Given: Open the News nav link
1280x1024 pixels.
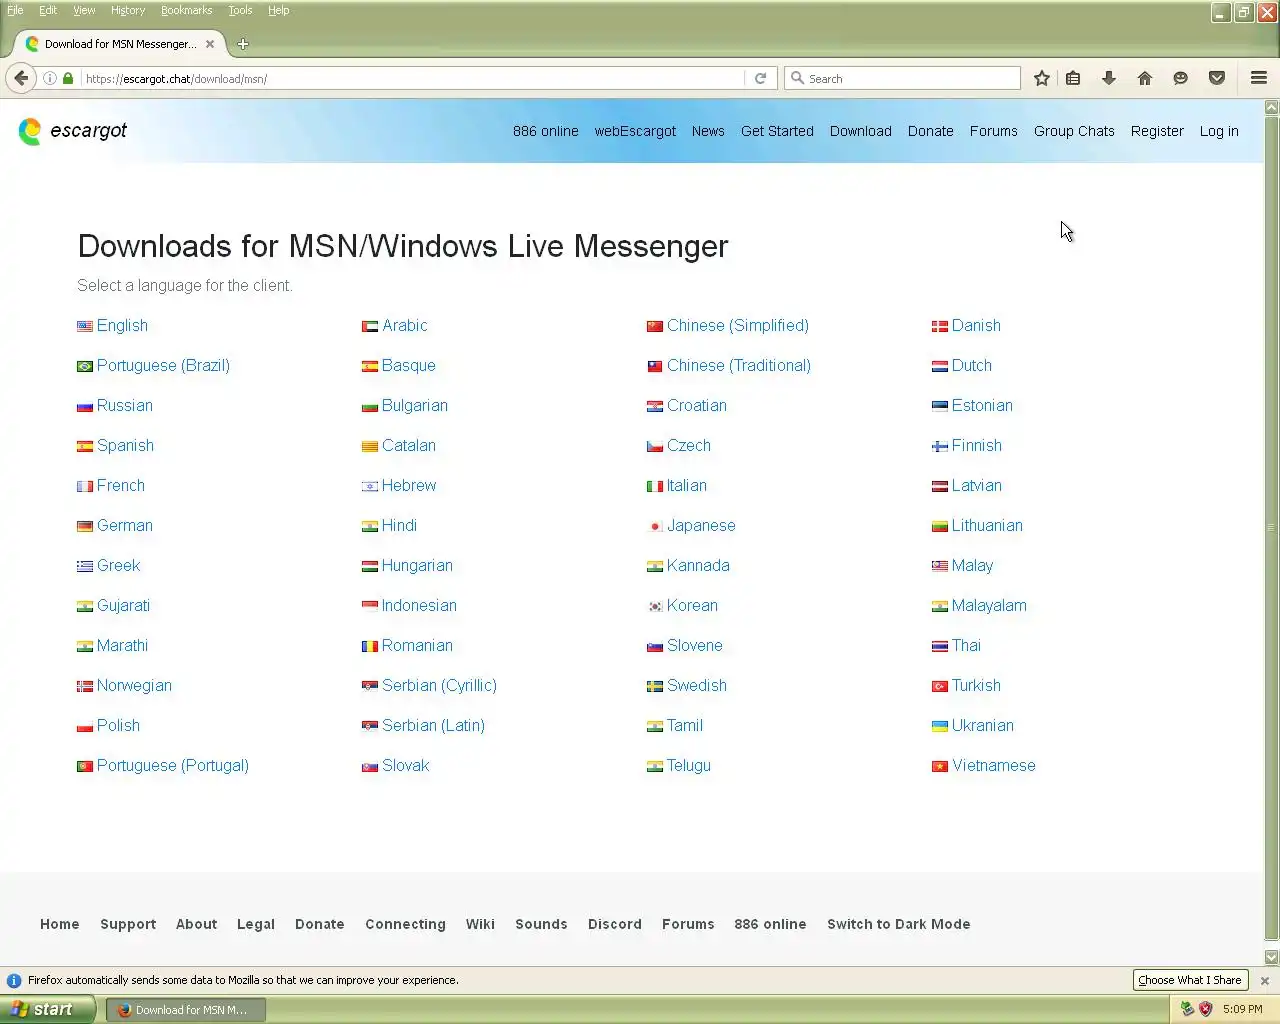Looking at the screenshot, I should [x=708, y=131].
